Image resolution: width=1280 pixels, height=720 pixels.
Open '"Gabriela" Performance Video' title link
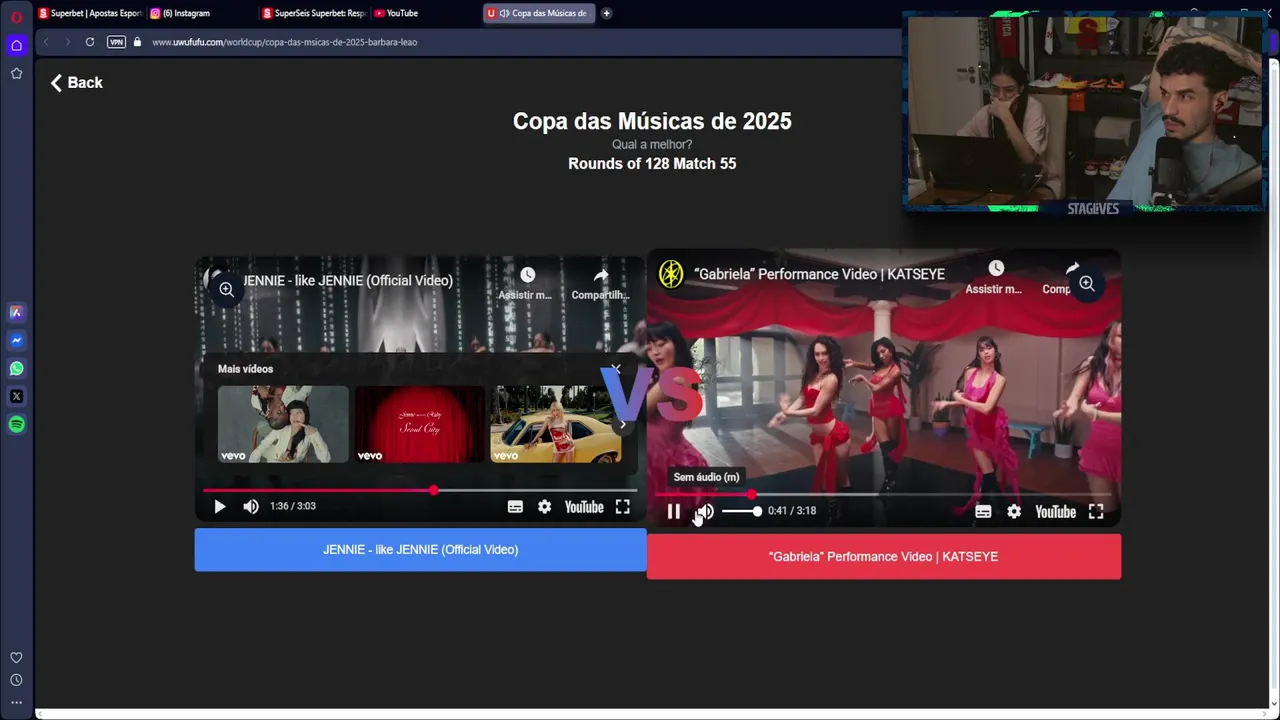tap(819, 274)
